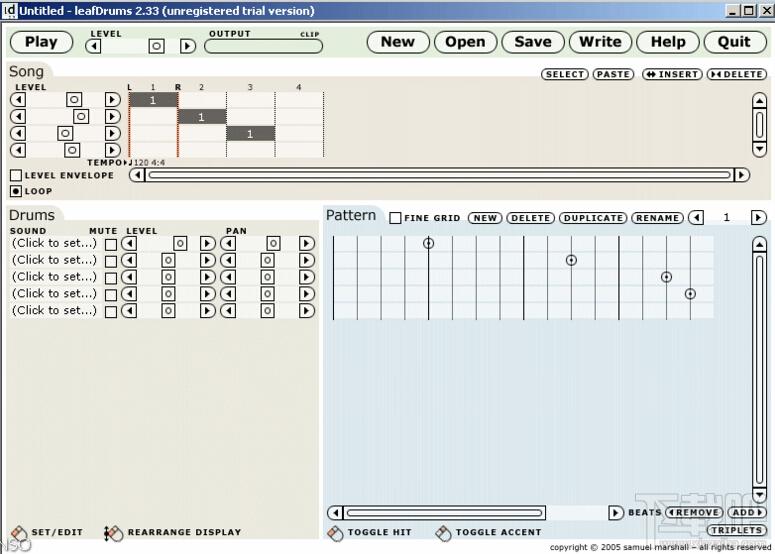The height and width of the screenshot is (554, 775).
Task: Remove beats from pattern
Action: (x=694, y=512)
